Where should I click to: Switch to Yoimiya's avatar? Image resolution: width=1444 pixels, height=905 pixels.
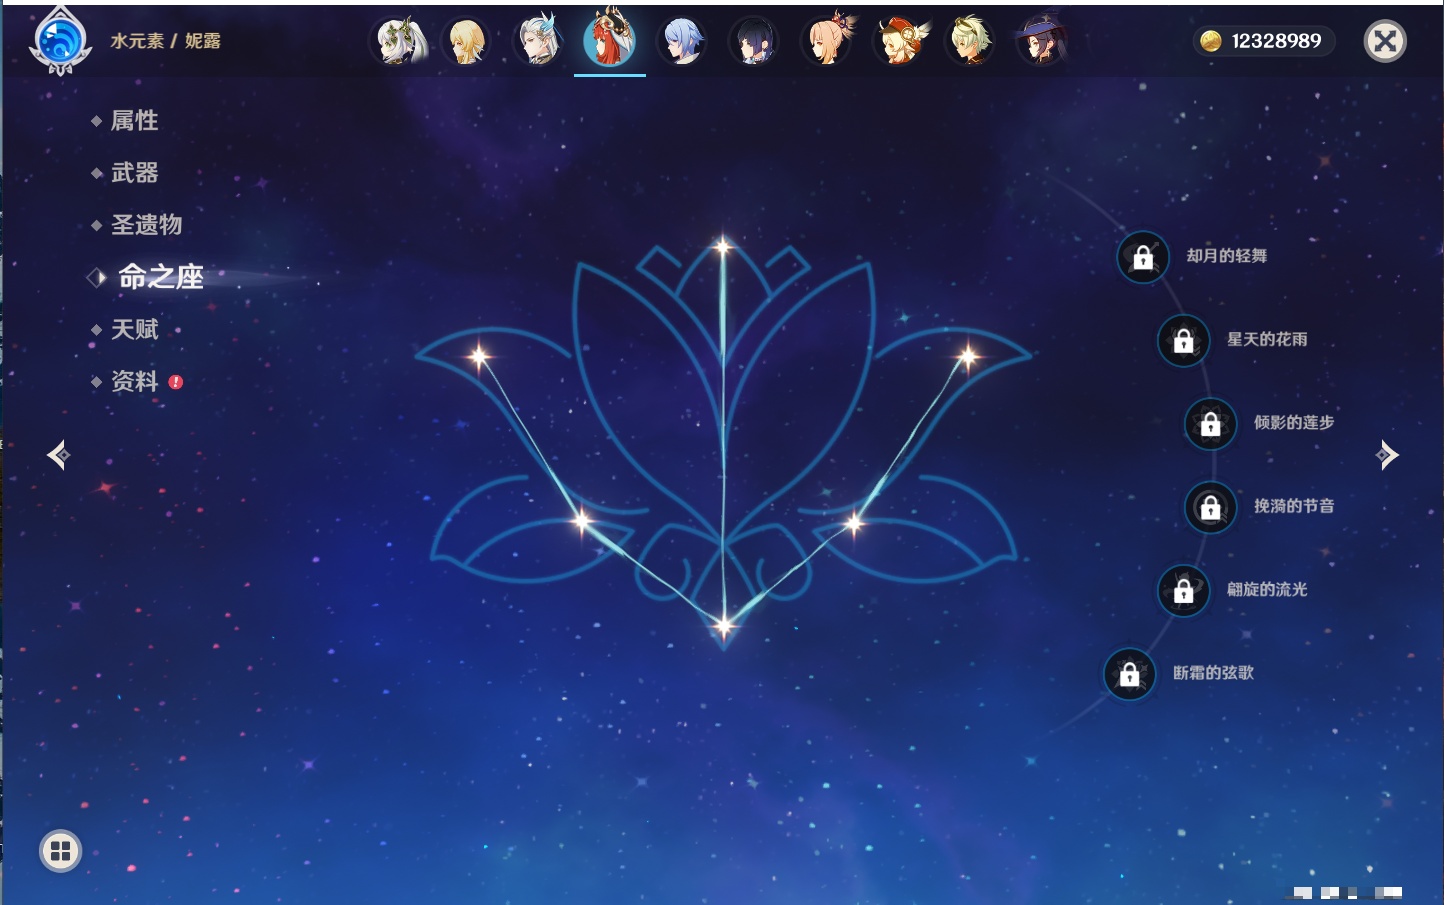(x=828, y=42)
